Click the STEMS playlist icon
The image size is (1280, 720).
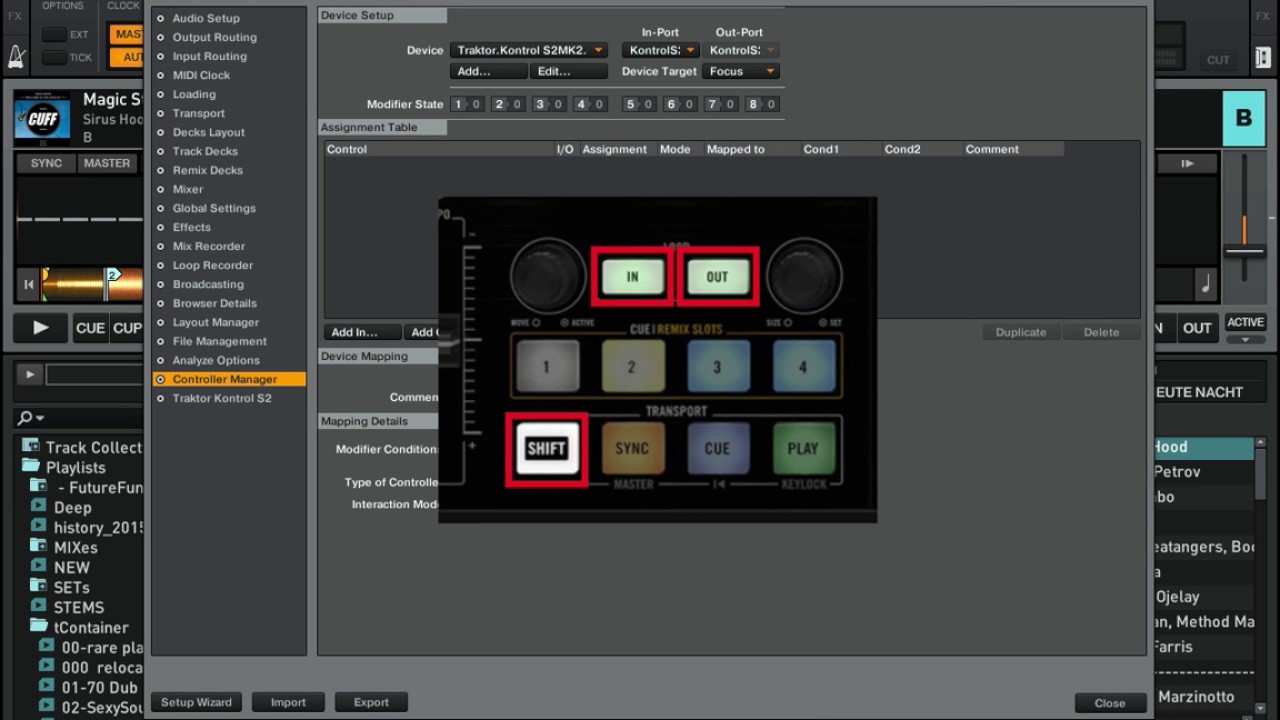coord(38,606)
